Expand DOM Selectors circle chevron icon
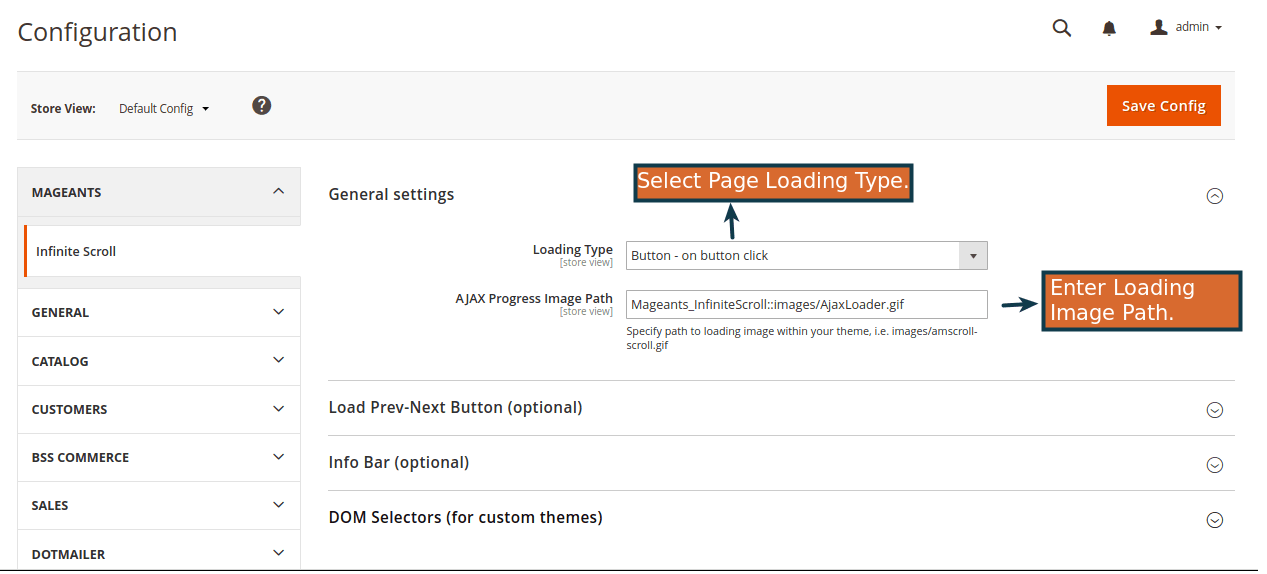1267x574 pixels. click(1215, 519)
